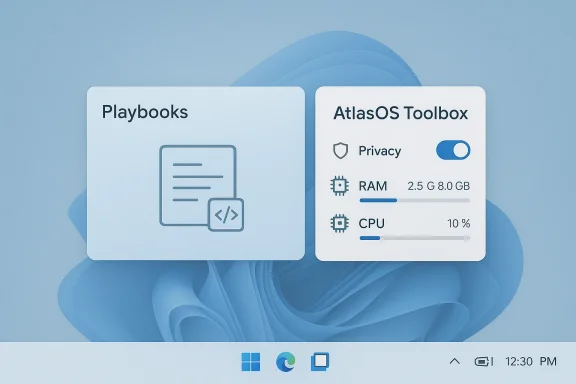Click the RAM usage progress bar

415,200
